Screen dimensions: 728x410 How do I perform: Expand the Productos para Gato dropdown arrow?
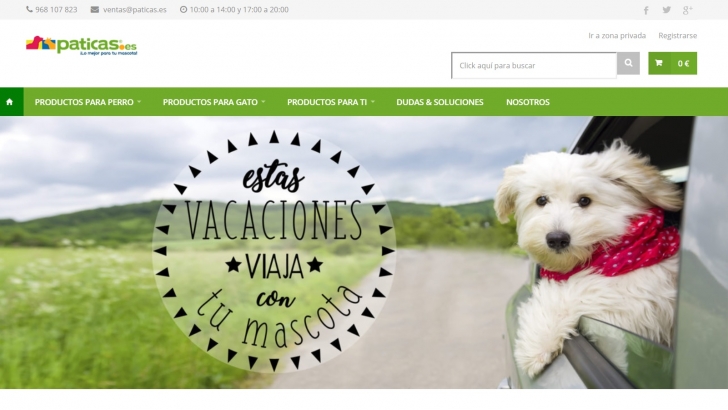263,102
